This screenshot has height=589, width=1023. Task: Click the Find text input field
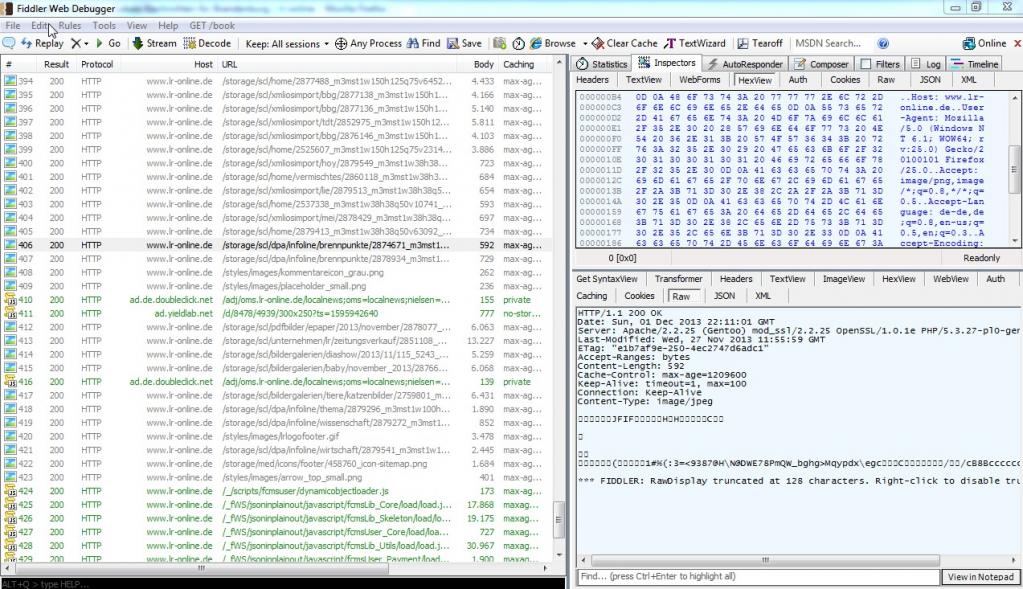(x=758, y=577)
